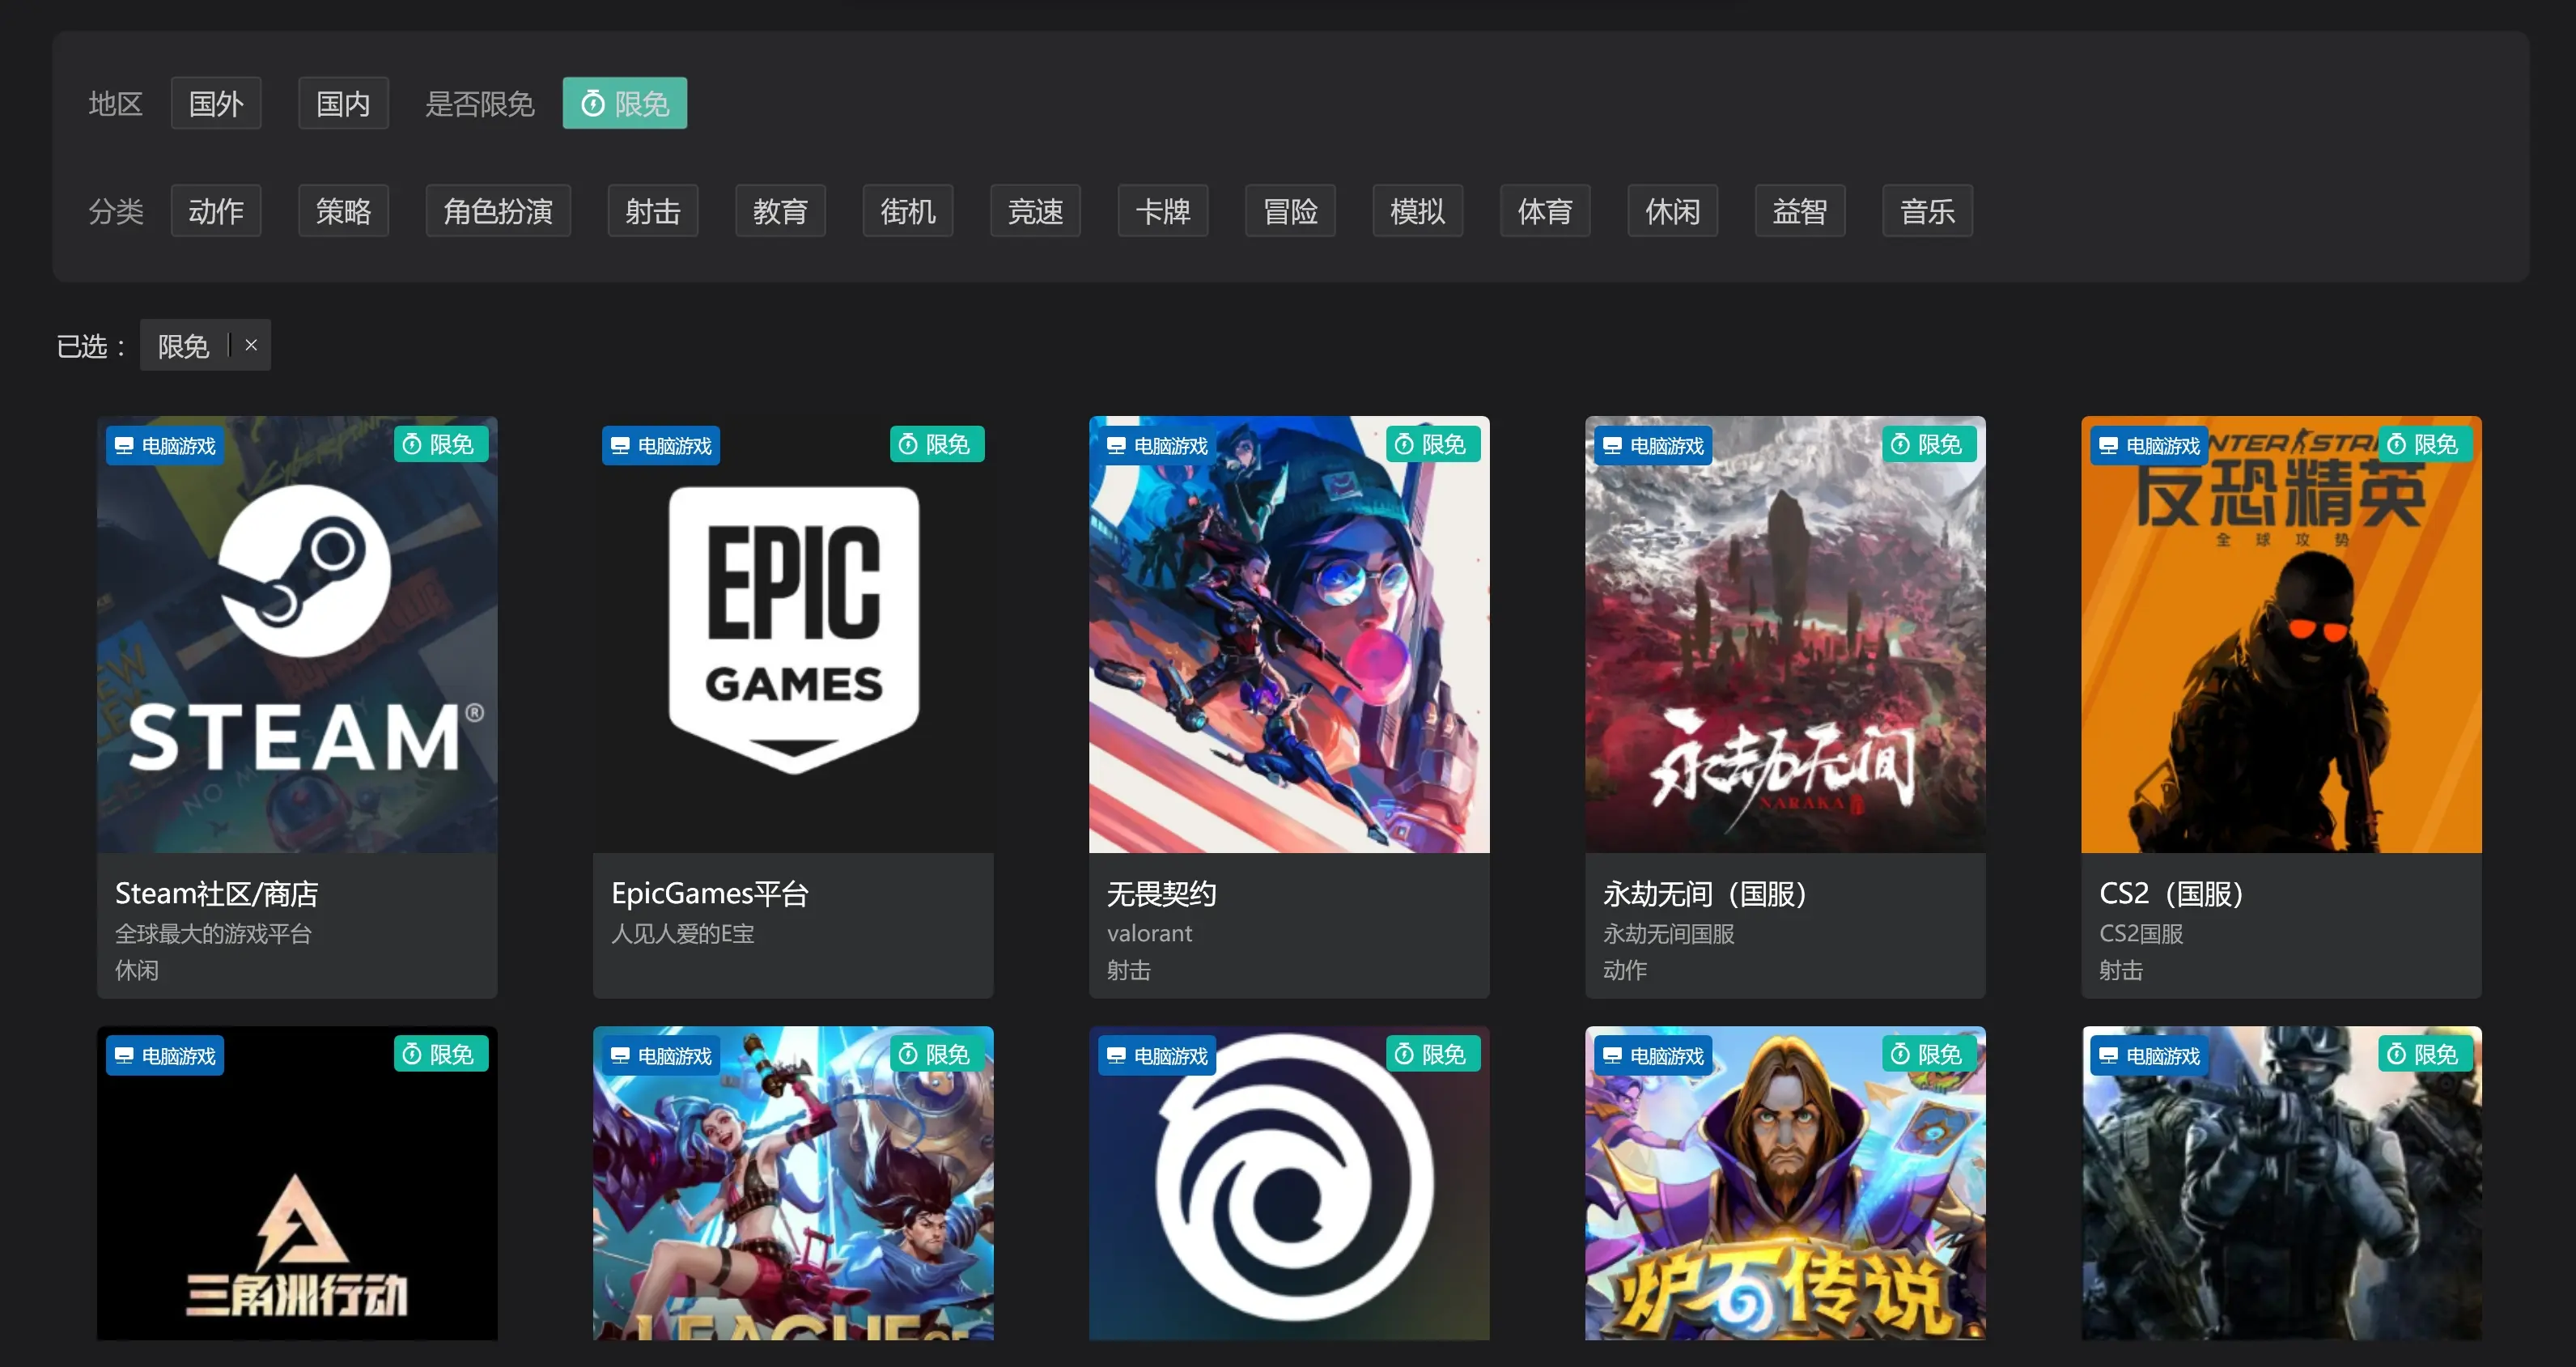Click 电脑游戏 badge on Steam card
This screenshot has width=2576, height=1367.
pyautogui.click(x=165, y=445)
